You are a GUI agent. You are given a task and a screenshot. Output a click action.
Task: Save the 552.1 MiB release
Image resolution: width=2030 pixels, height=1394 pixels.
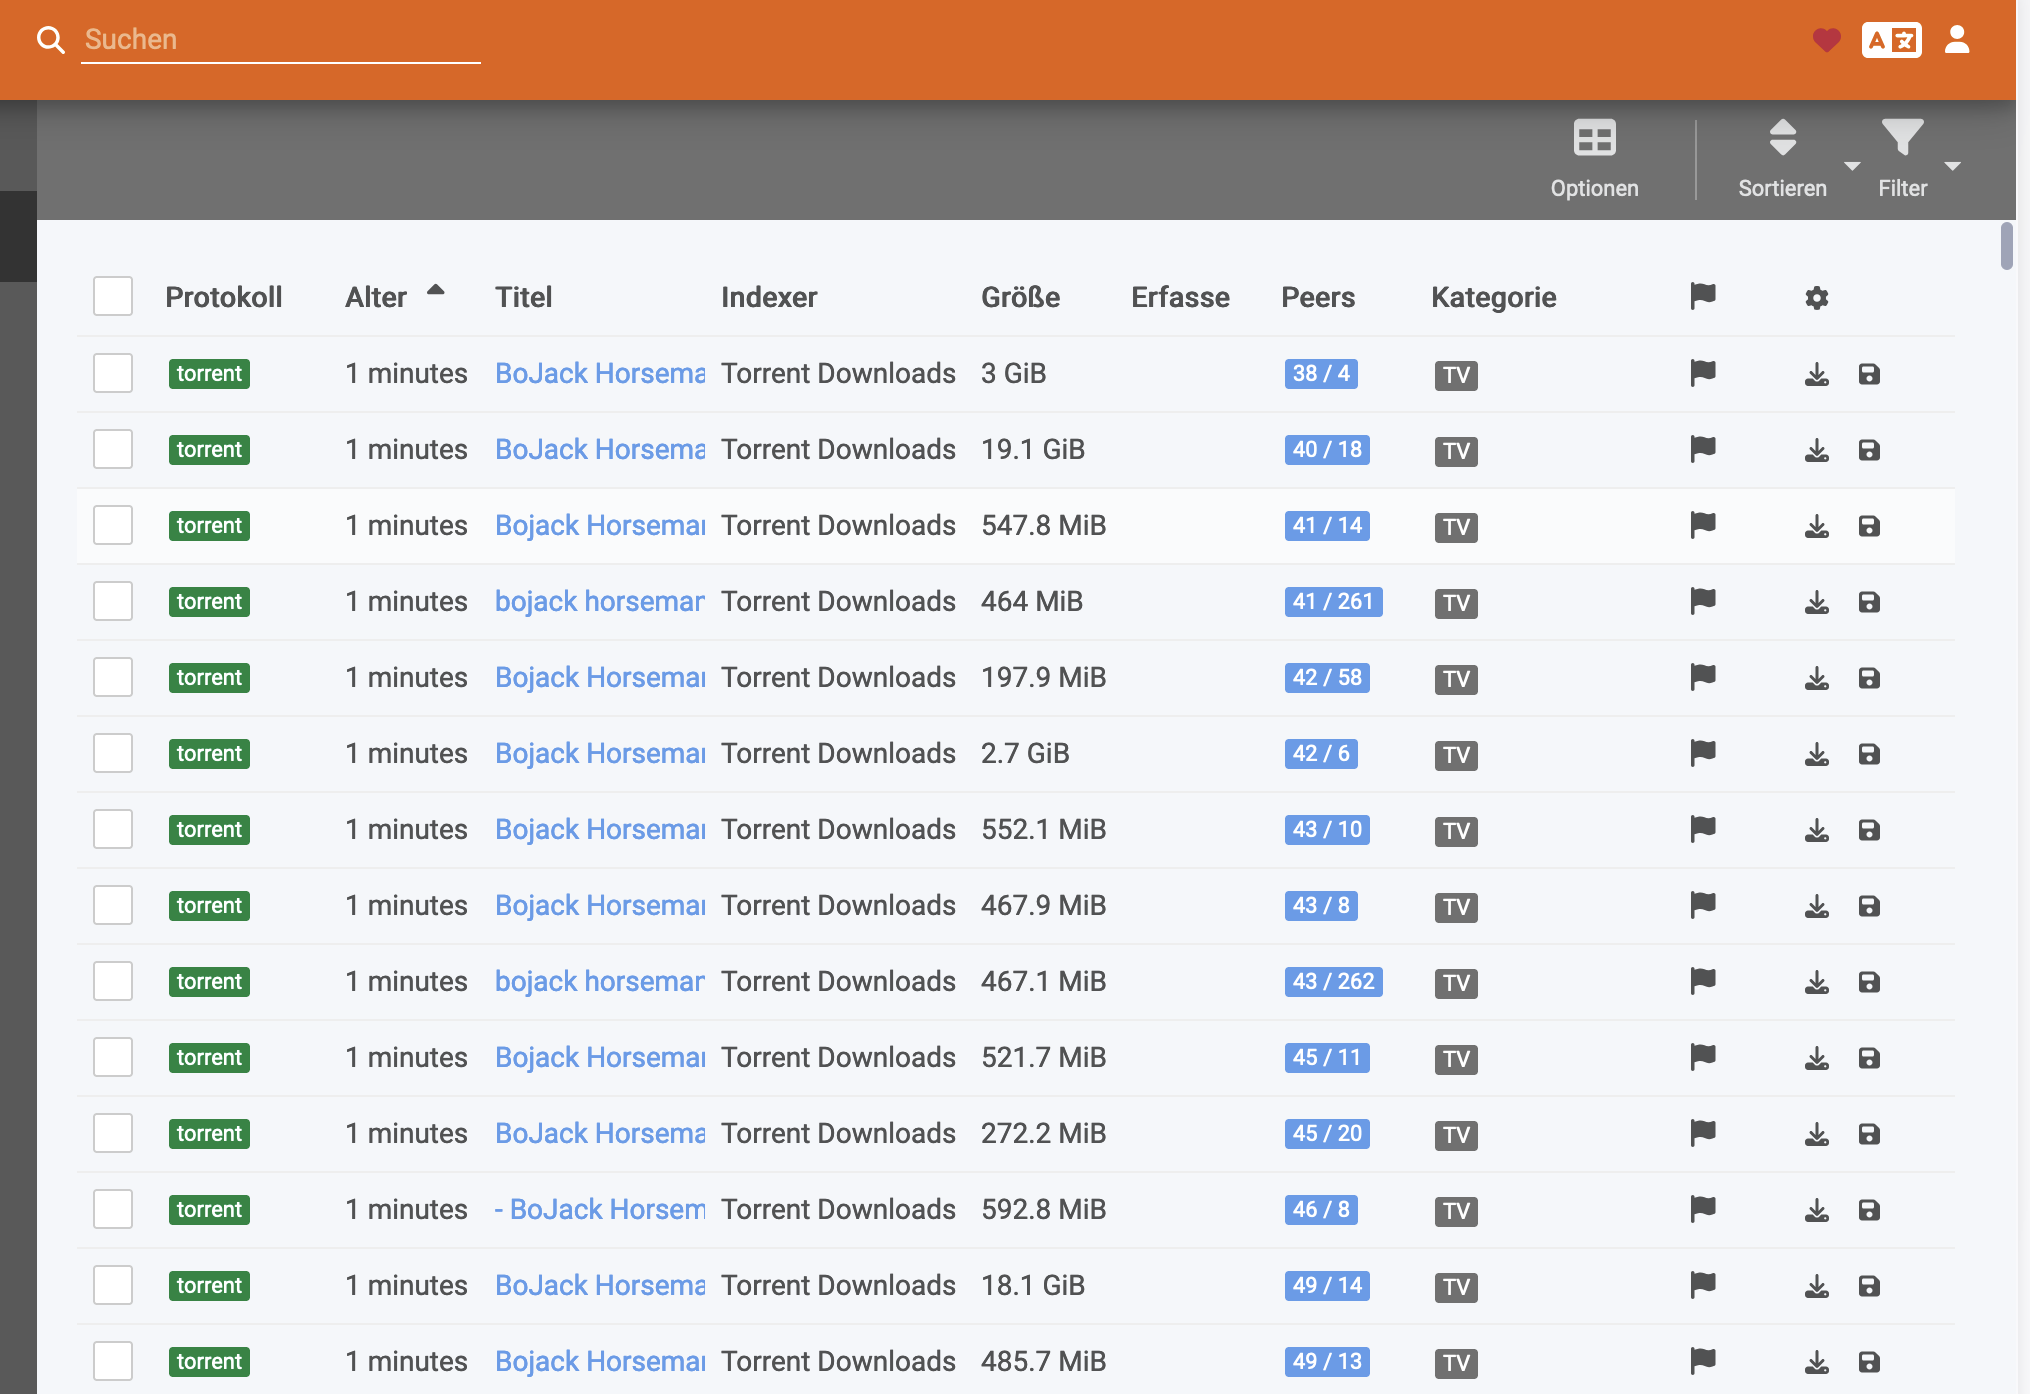pyautogui.click(x=1868, y=830)
